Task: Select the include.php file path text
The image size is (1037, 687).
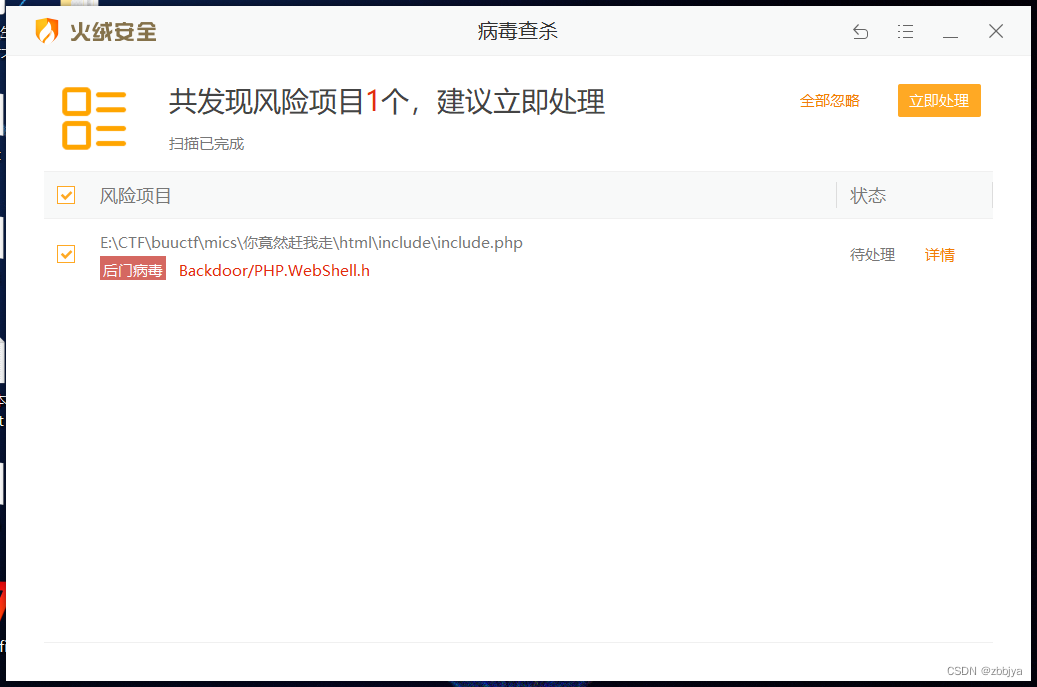Action: [x=311, y=243]
